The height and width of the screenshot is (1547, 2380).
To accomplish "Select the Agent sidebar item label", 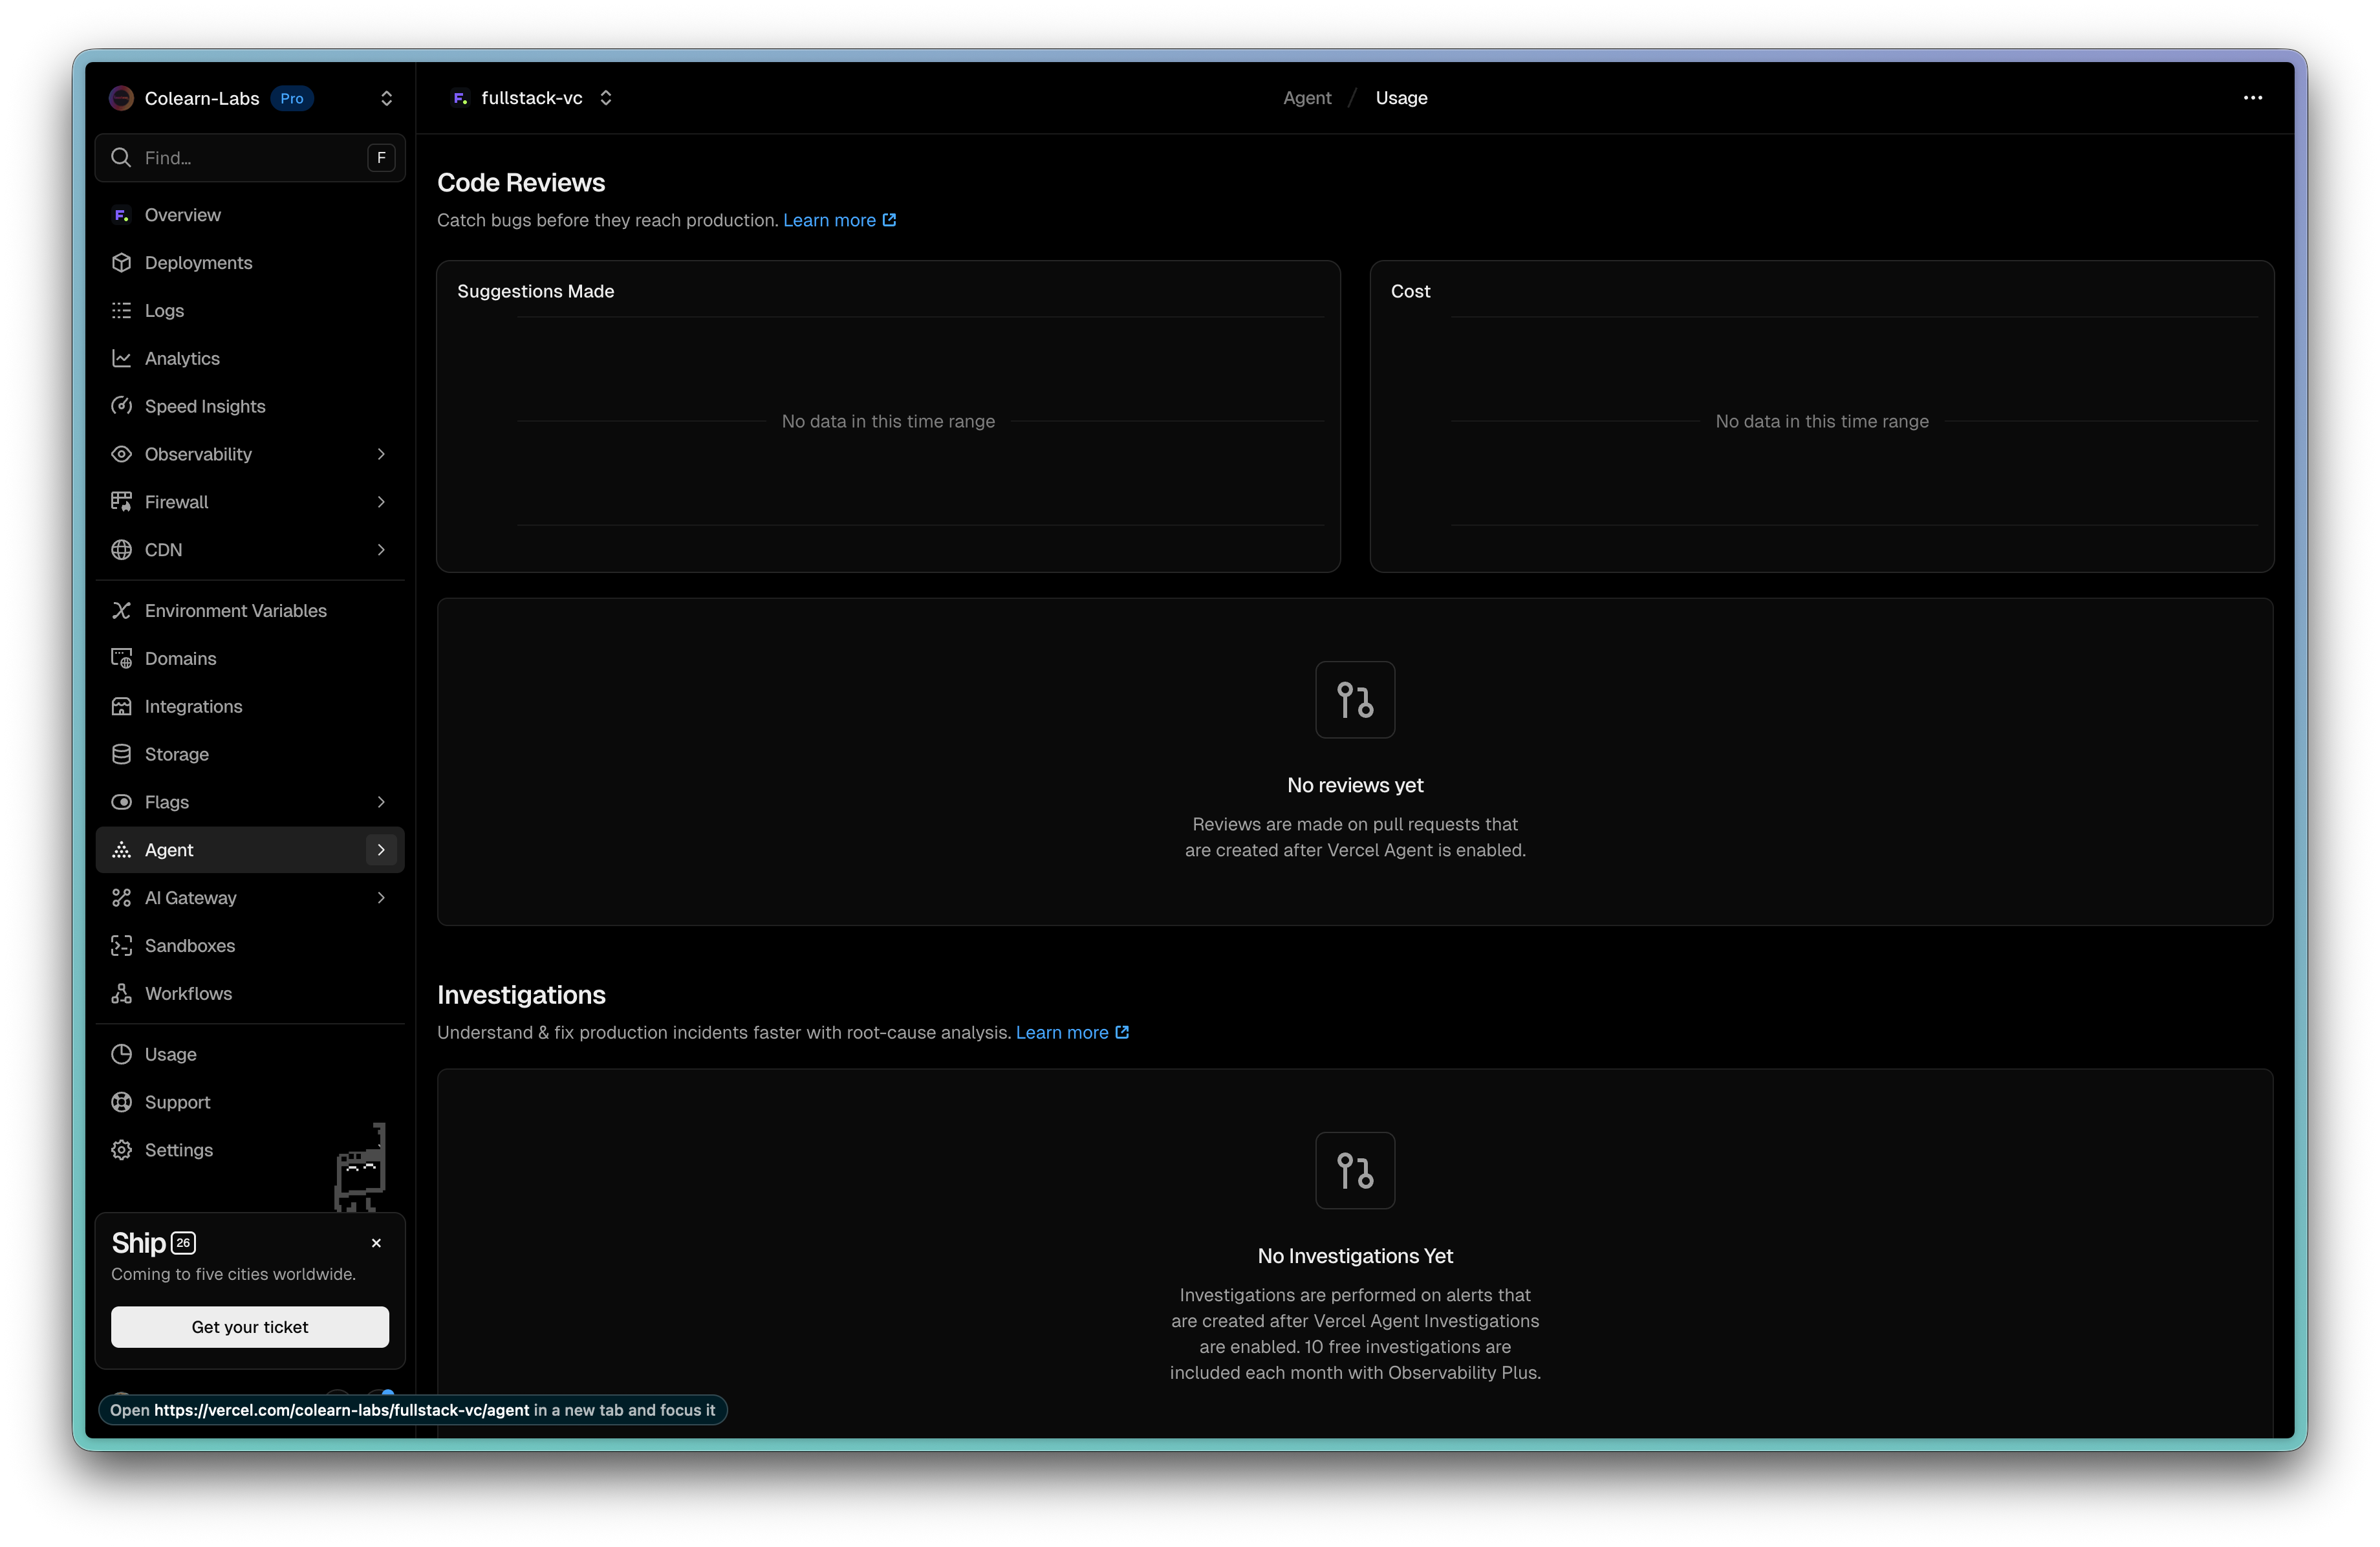I will (x=169, y=850).
